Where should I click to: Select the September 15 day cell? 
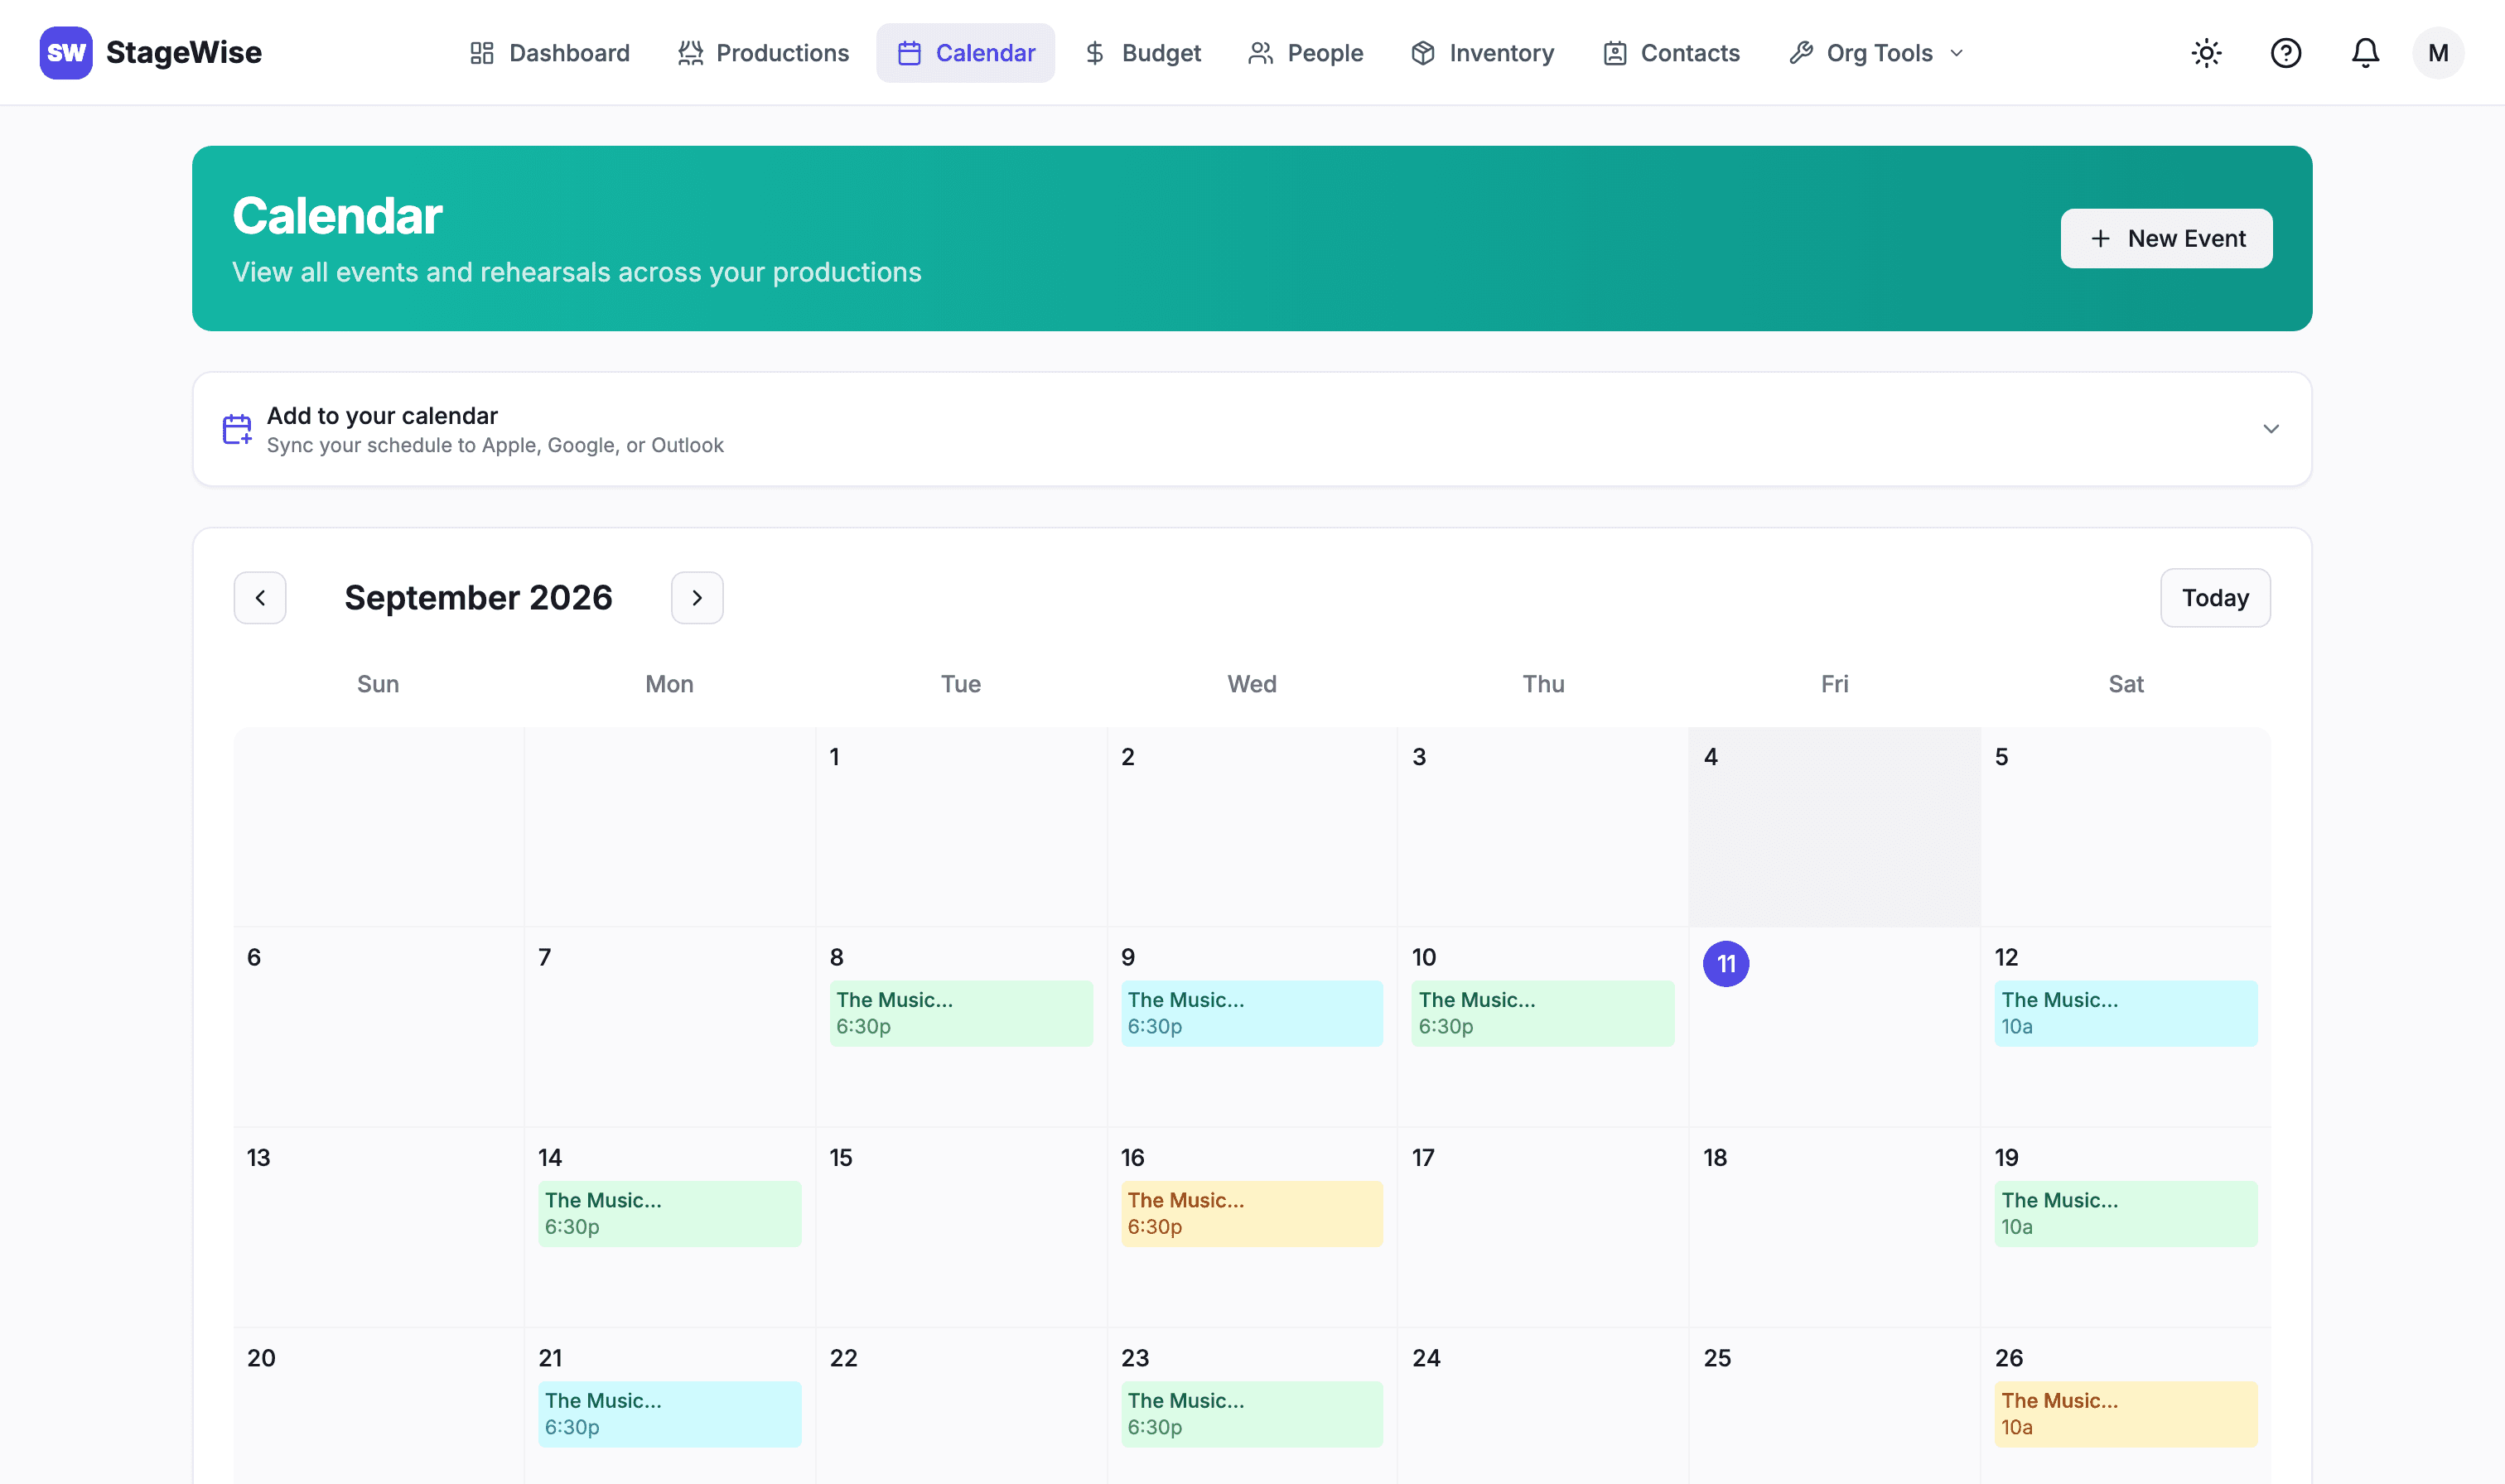961,1228
